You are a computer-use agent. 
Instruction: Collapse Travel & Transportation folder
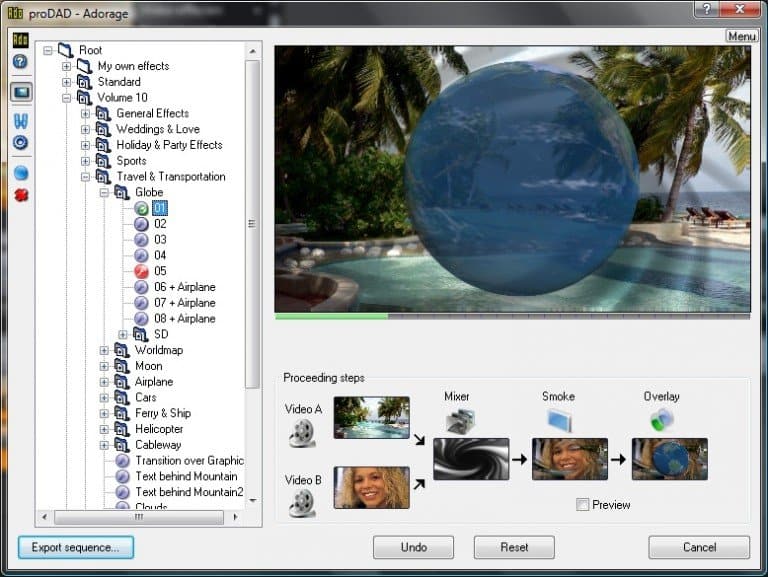[x=85, y=176]
